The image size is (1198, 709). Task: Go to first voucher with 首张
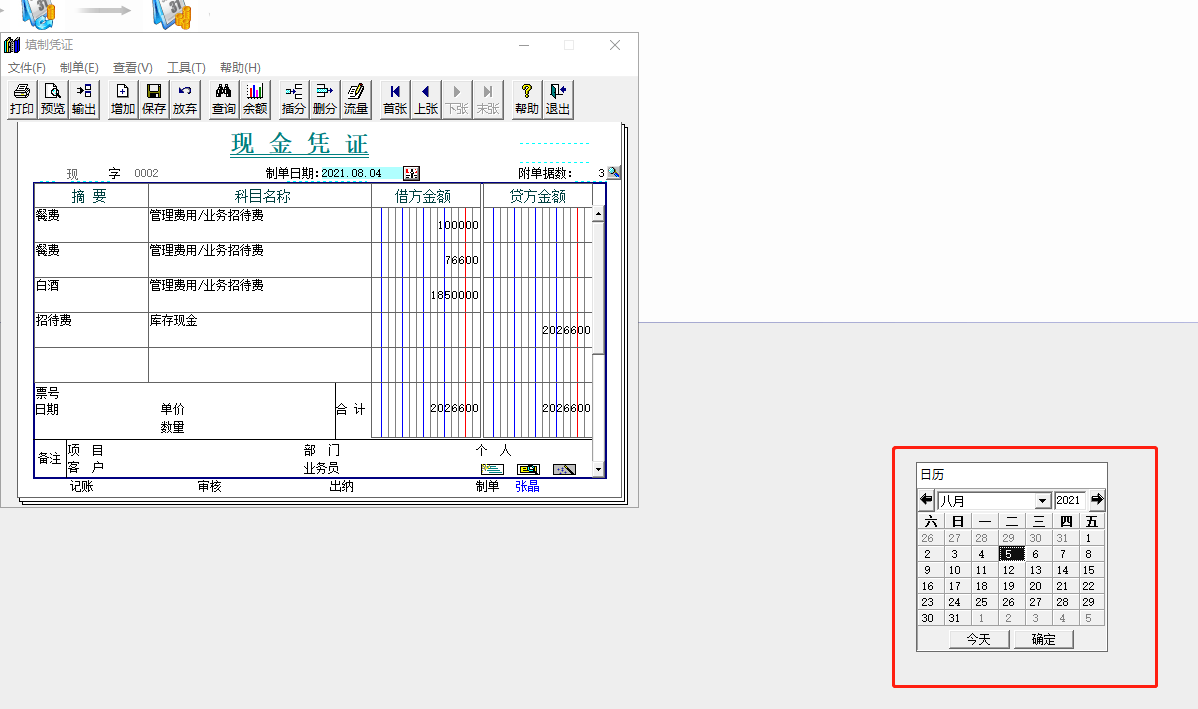point(395,99)
